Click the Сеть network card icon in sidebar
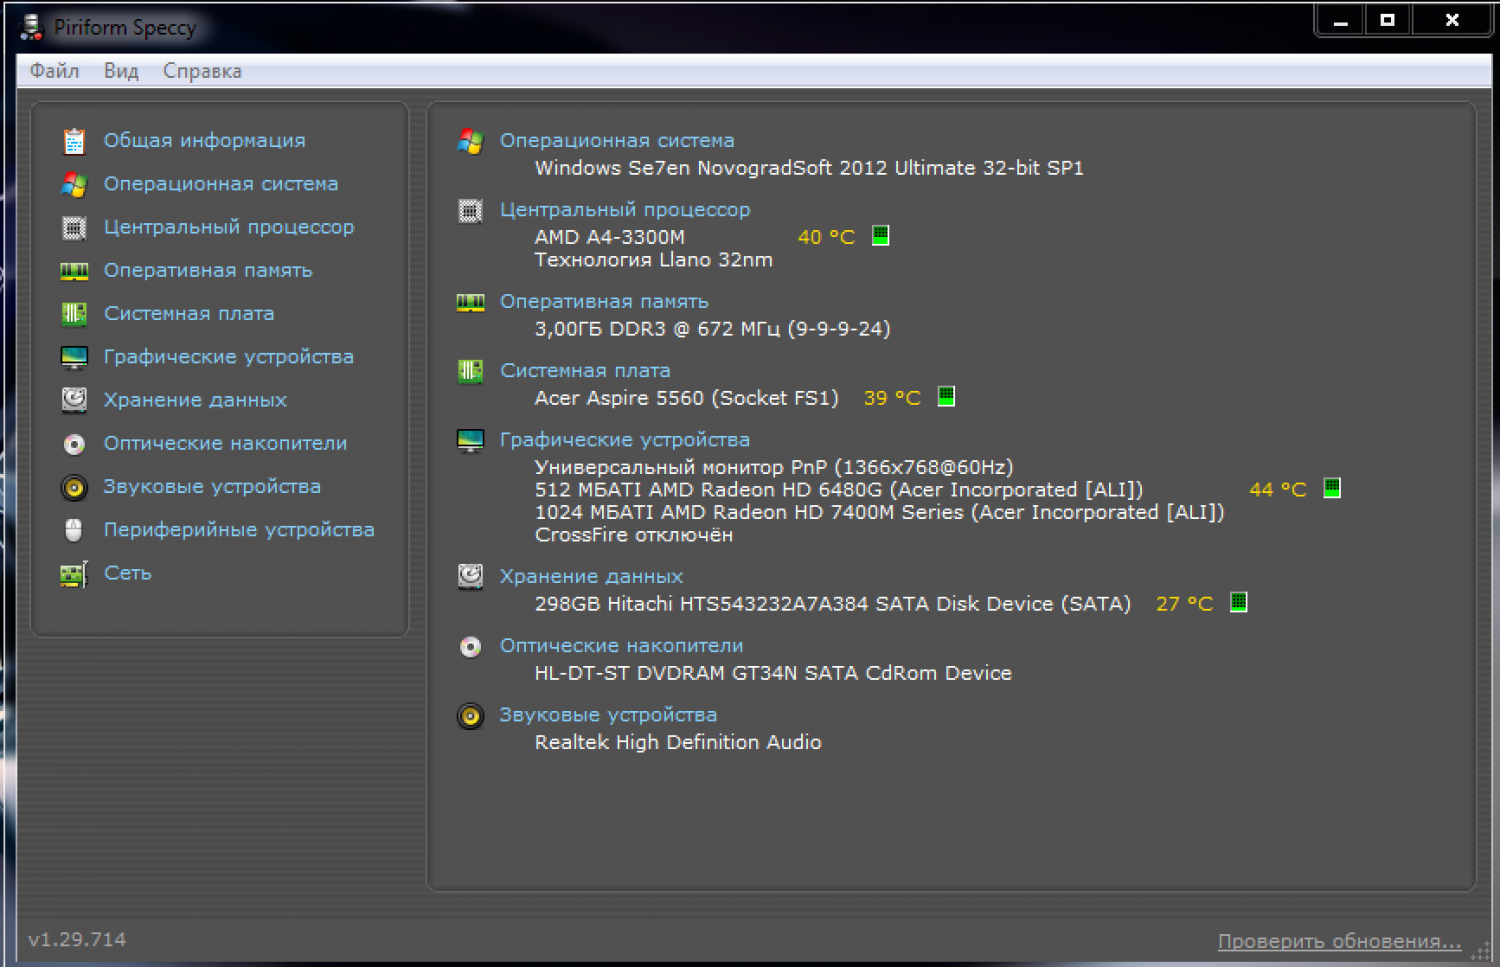Viewport: 1500px width, 967px height. pyautogui.click(x=74, y=574)
